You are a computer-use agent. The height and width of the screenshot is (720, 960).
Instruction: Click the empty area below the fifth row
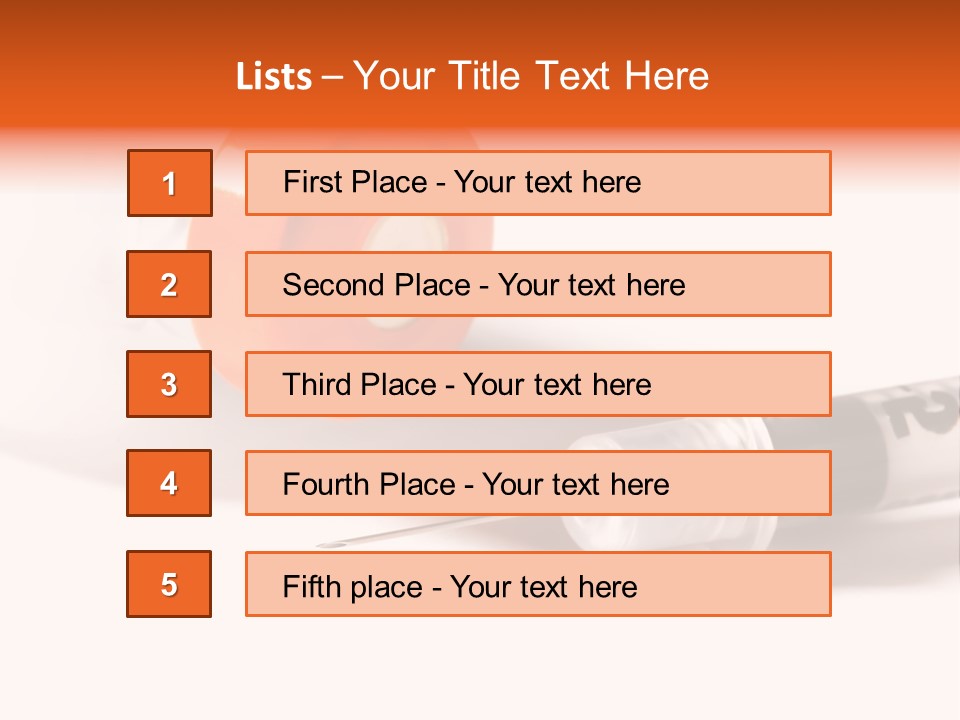coord(480,670)
